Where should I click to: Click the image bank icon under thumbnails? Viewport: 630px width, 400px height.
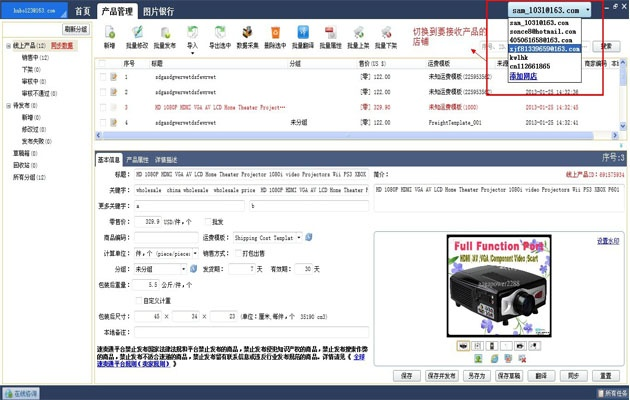tap(508, 358)
